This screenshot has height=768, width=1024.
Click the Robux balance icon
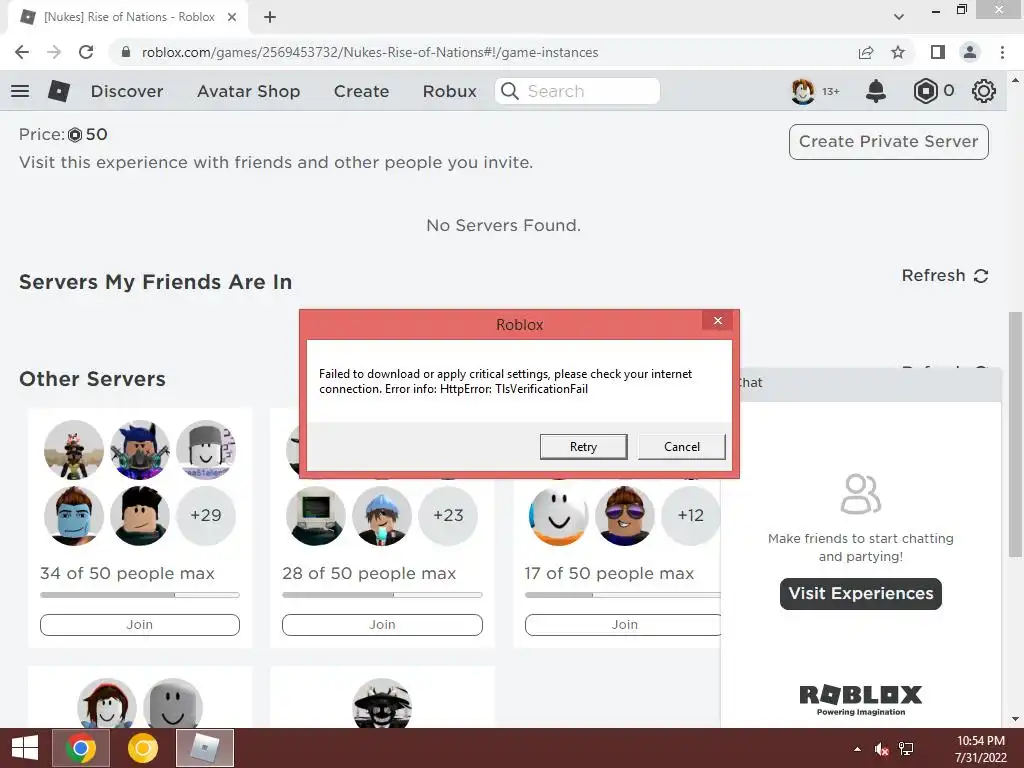(925, 91)
